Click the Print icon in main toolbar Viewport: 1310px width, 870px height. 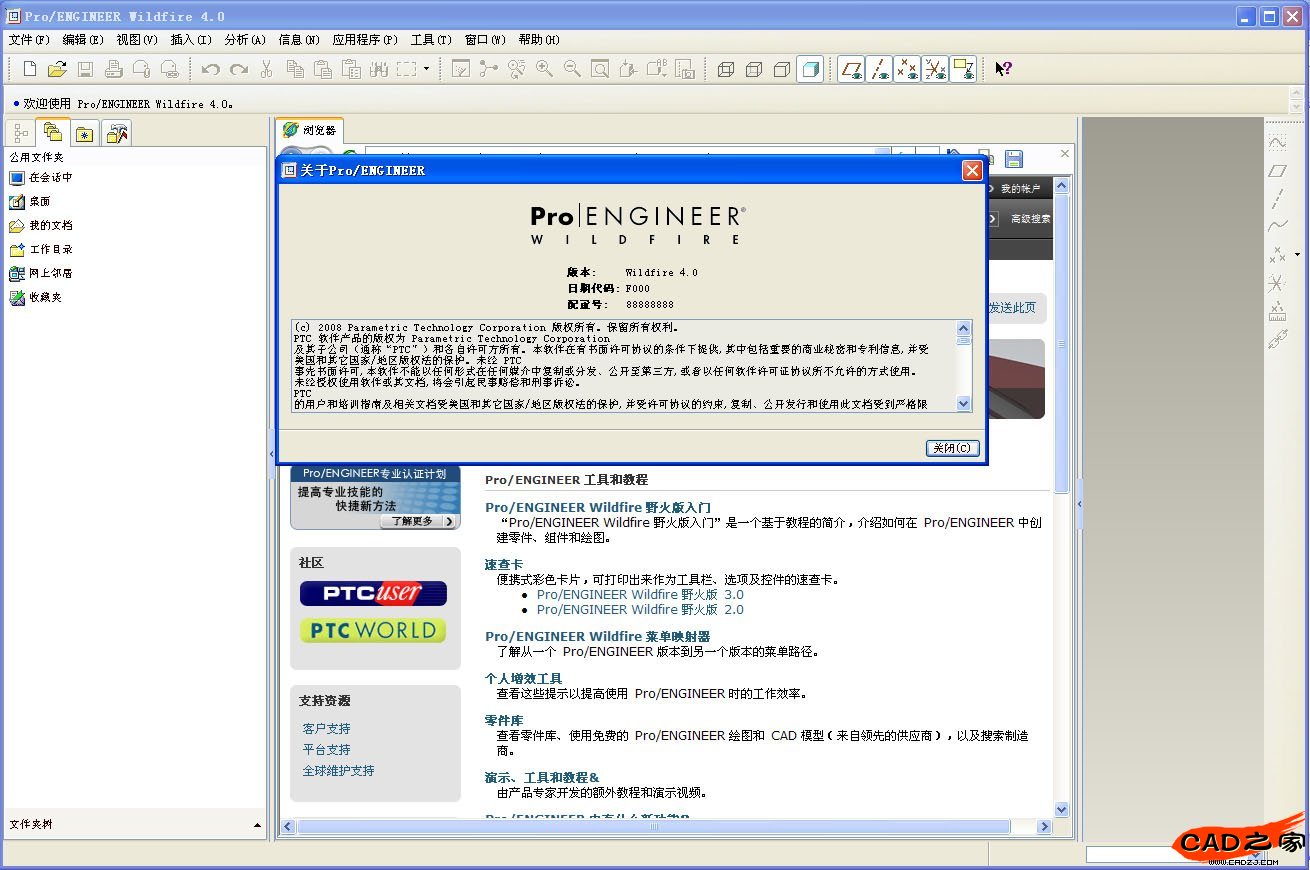113,69
